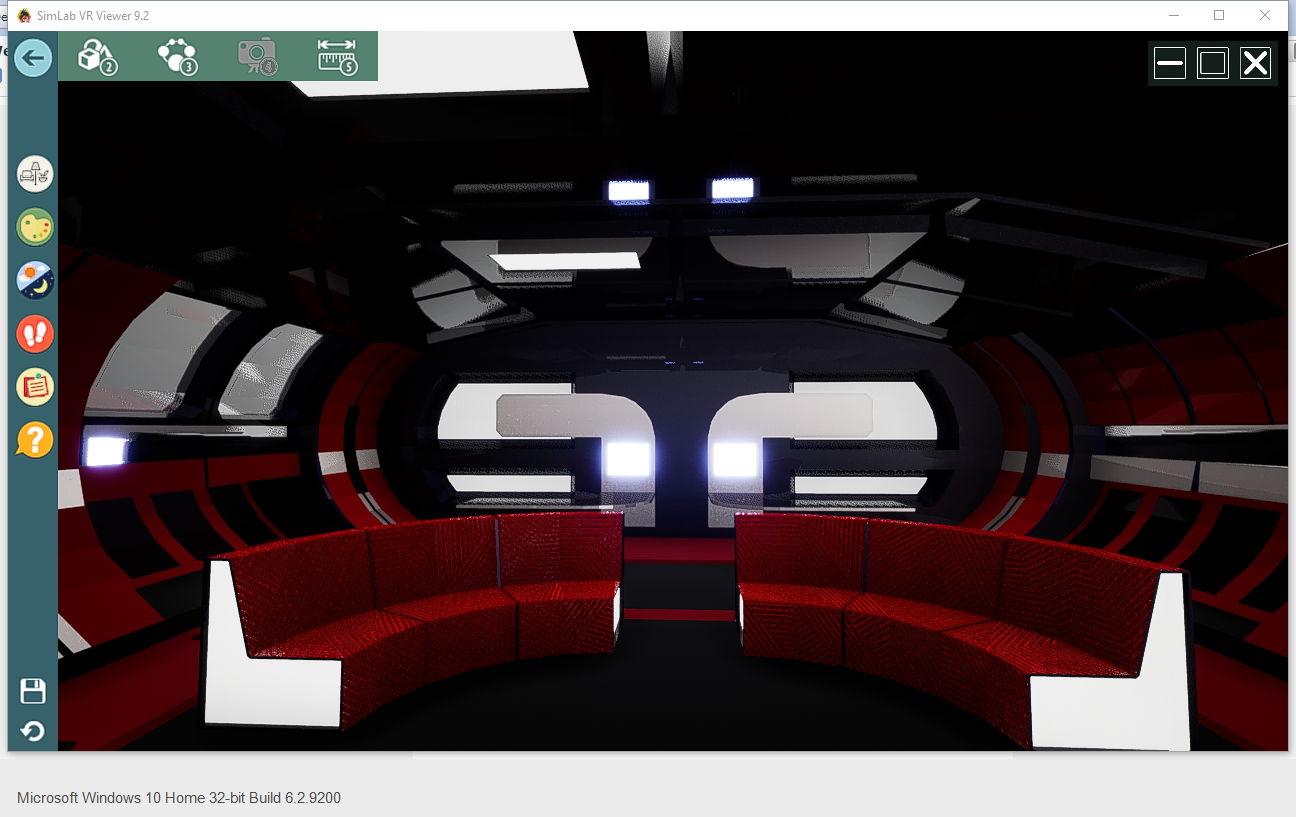Open the scene states tool numbered 3

177,56
